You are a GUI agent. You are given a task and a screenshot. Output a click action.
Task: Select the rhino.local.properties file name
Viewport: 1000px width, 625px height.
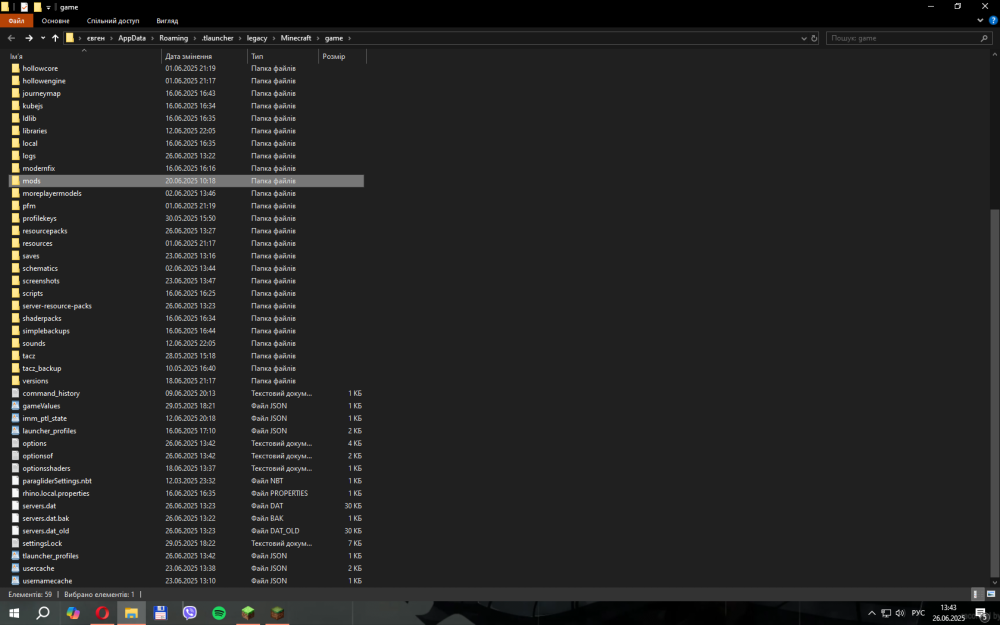click(55, 494)
